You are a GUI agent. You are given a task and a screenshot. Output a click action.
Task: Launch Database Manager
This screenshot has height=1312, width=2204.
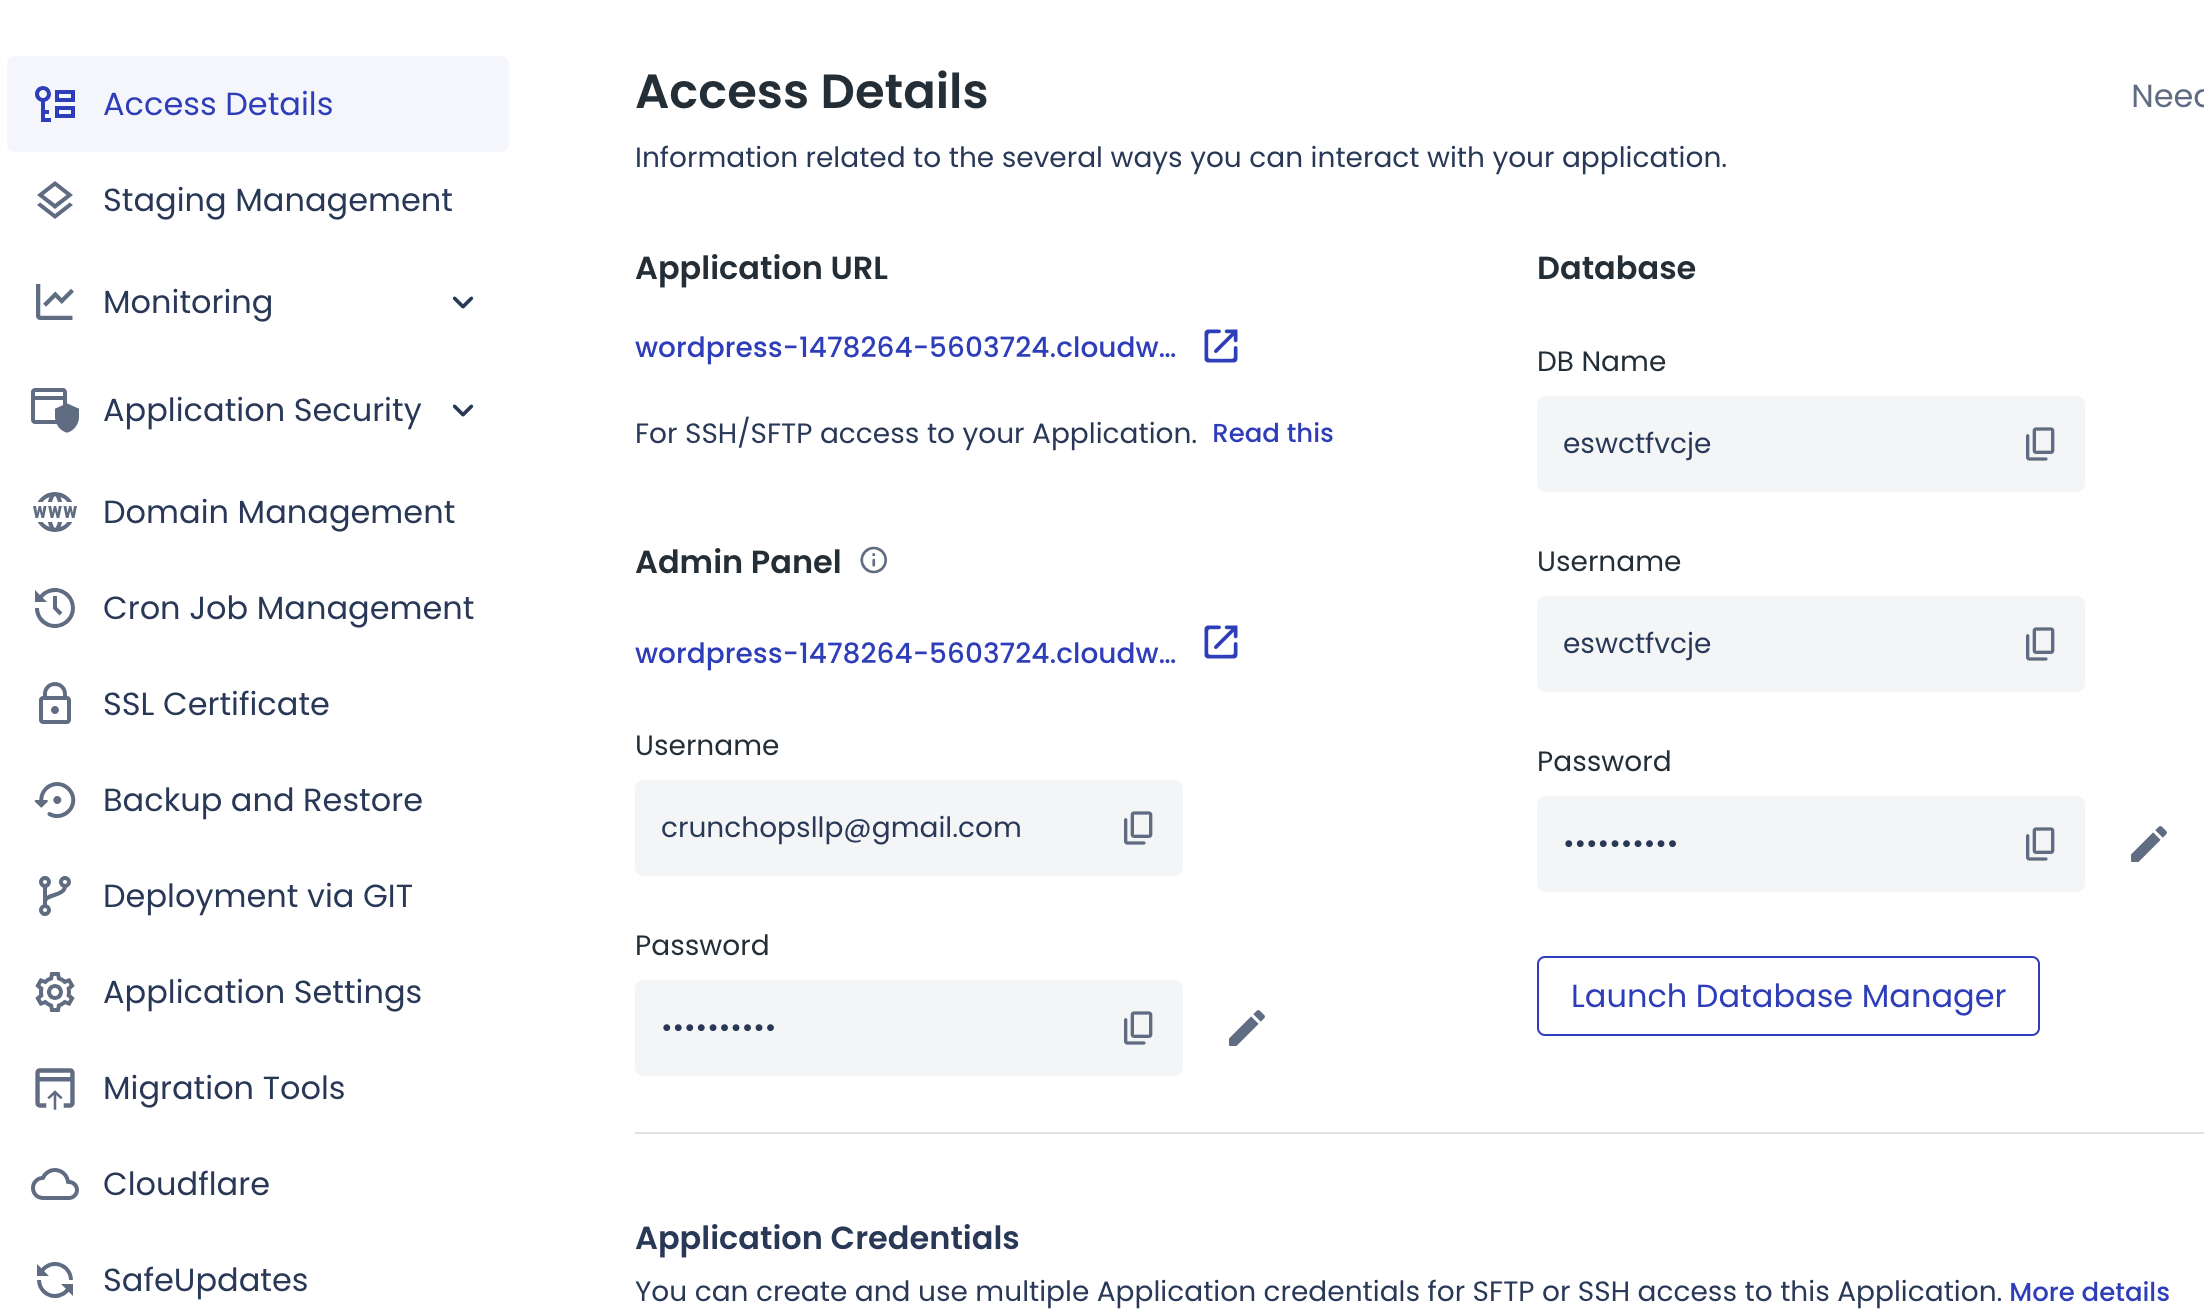click(x=1787, y=996)
